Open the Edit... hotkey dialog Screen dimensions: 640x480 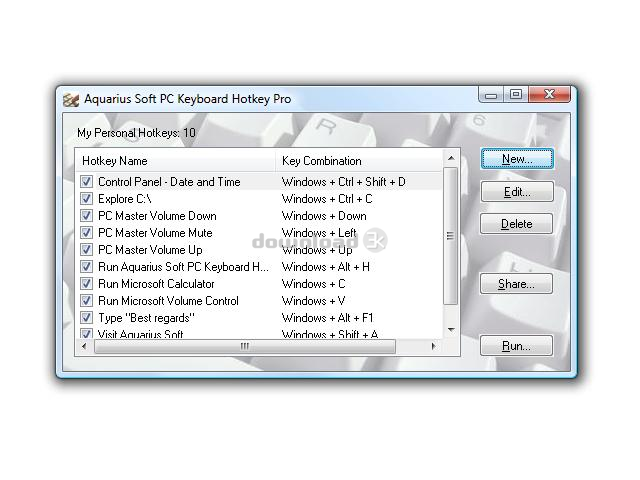(x=517, y=191)
